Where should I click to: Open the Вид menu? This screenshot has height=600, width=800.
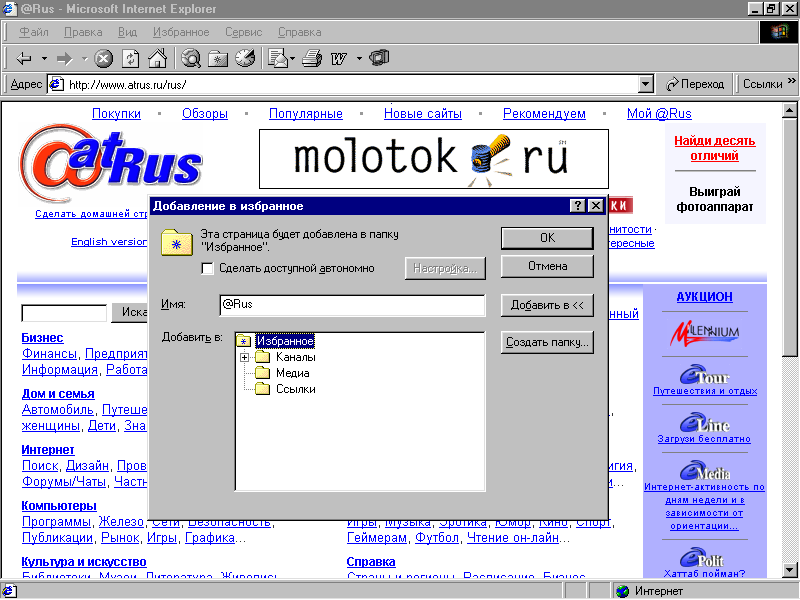coord(127,32)
